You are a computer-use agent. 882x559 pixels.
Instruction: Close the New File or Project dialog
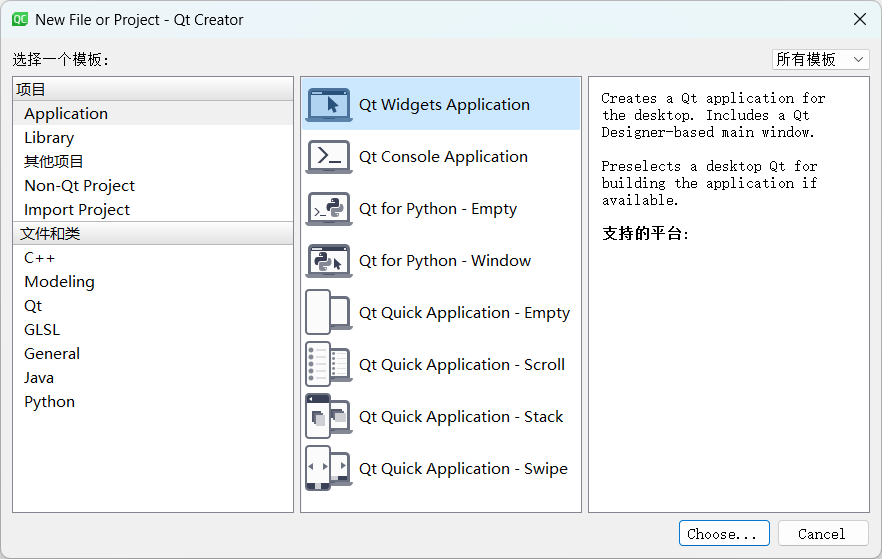(859, 19)
